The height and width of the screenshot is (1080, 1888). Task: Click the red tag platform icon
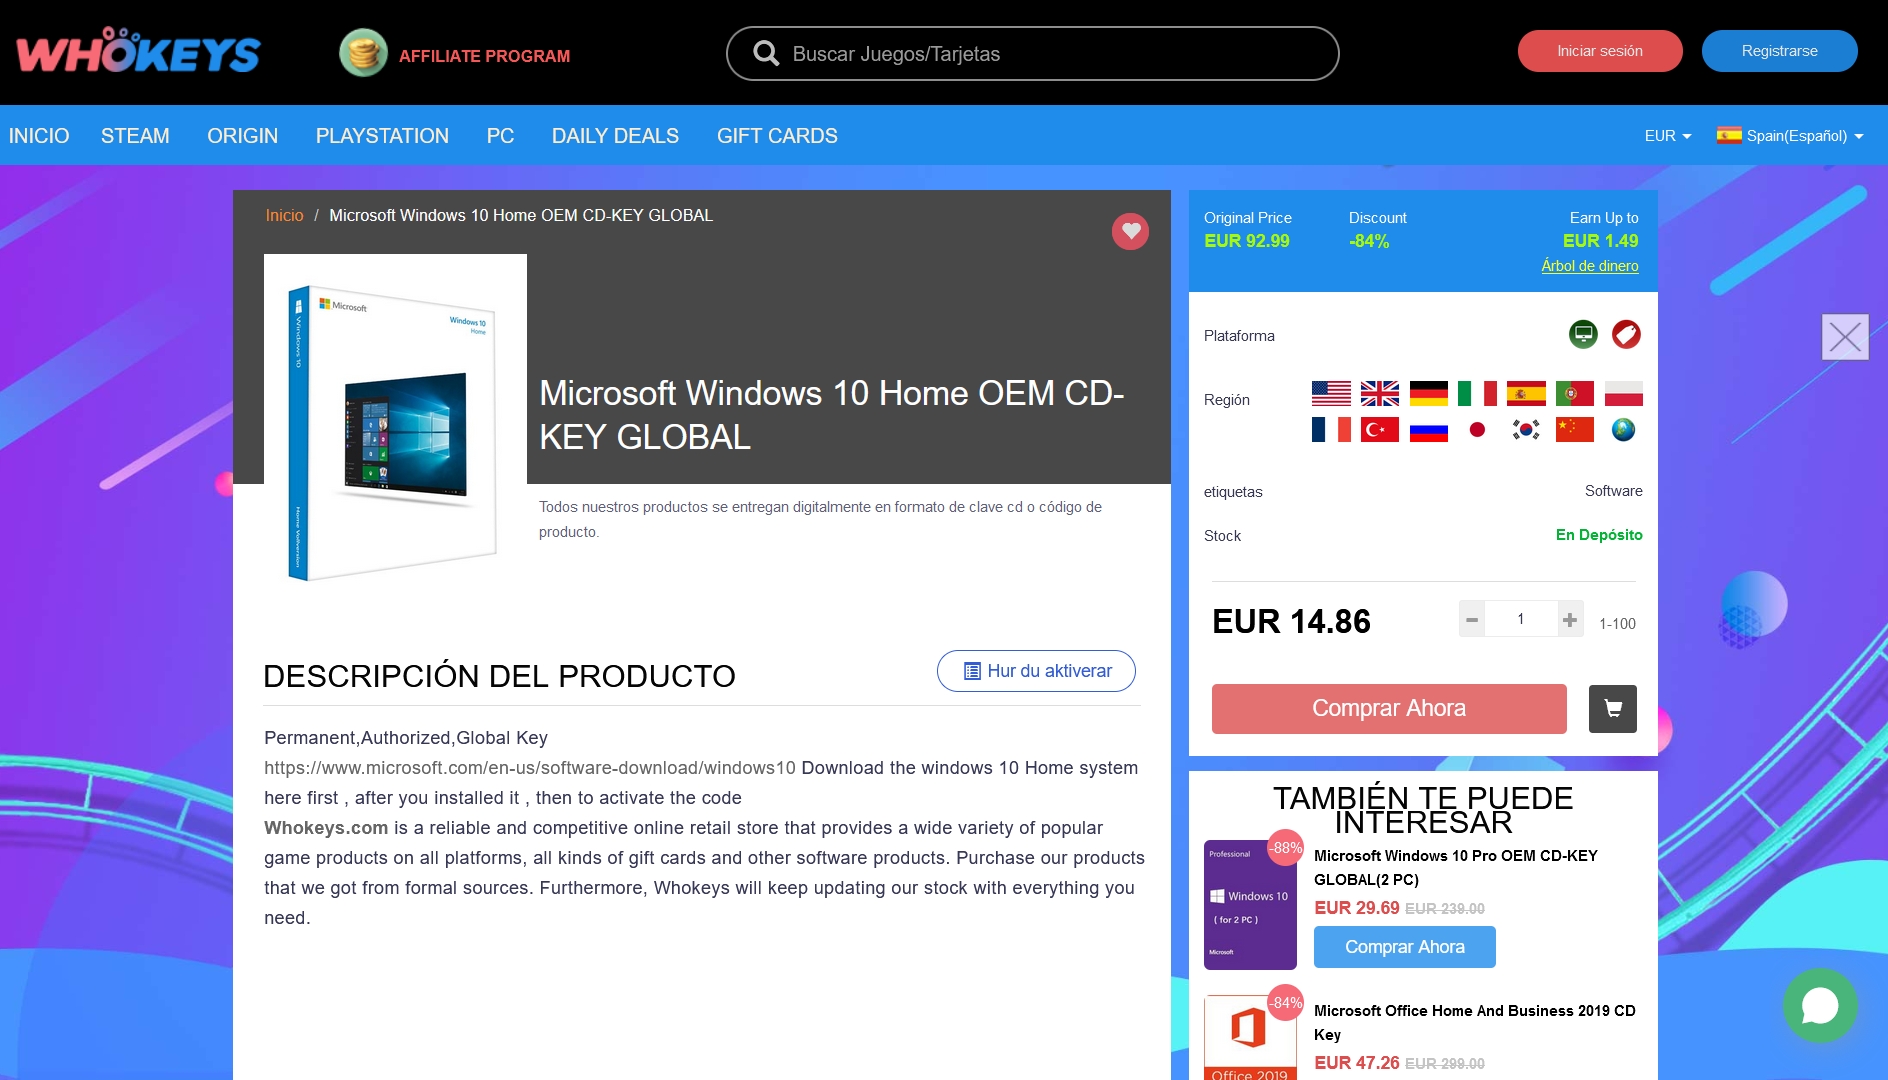coord(1626,334)
